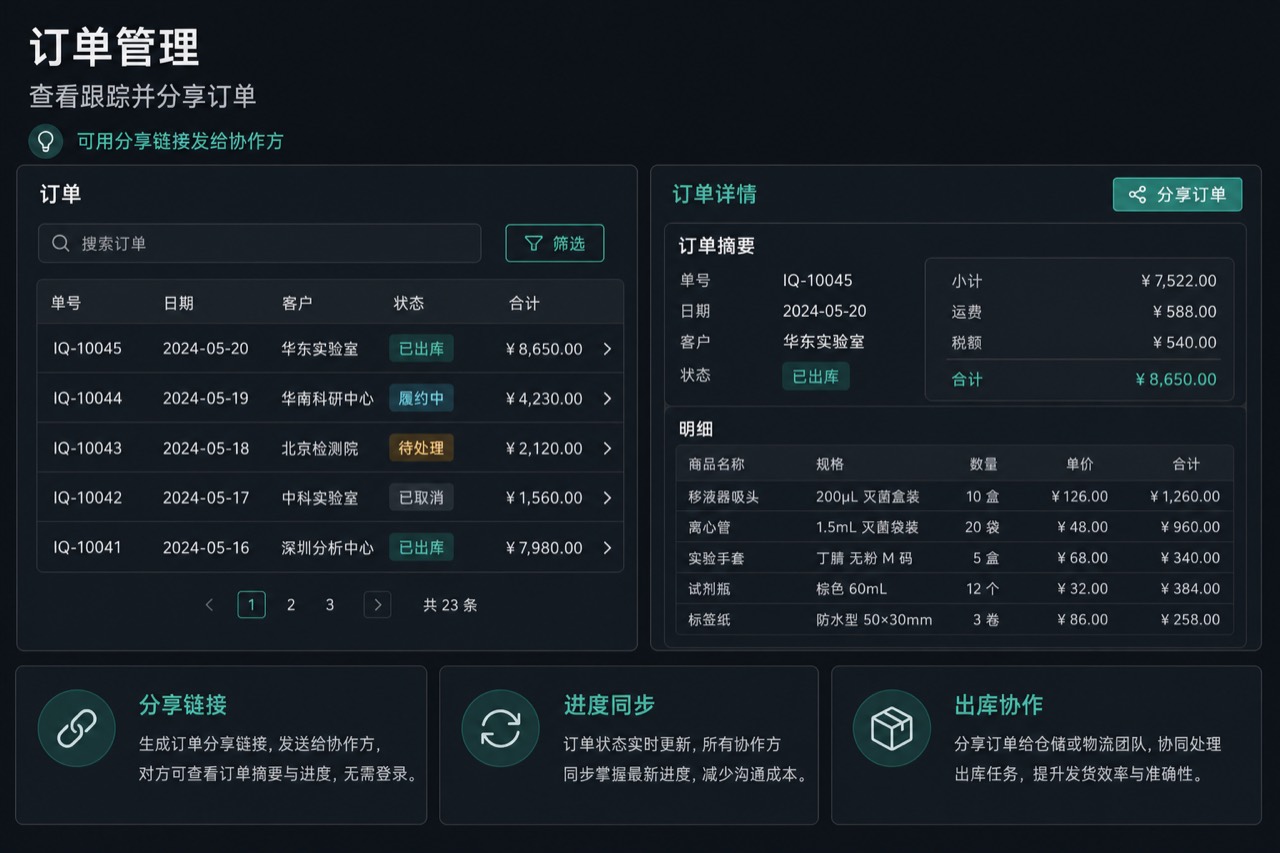The width and height of the screenshot is (1280, 853).
Task: Click the 规格 column header
Action: point(830,464)
